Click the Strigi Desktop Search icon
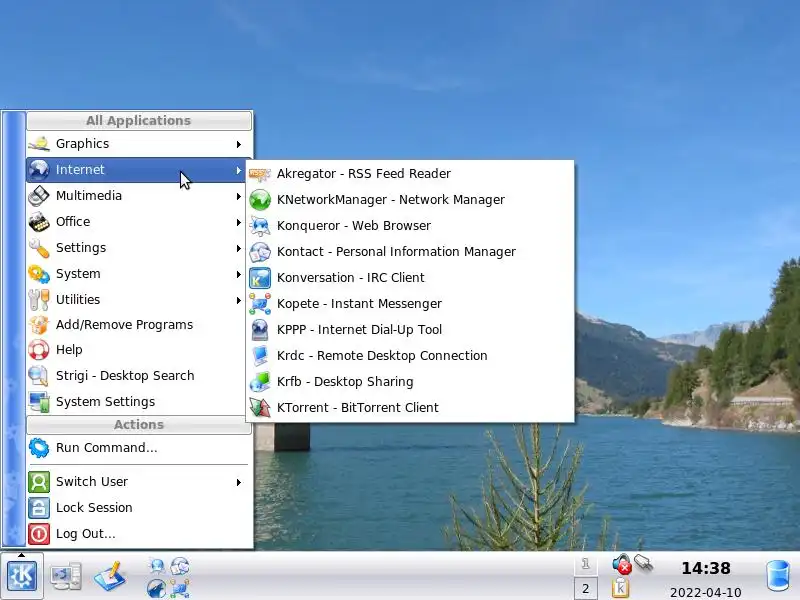The image size is (800, 600). 39,376
